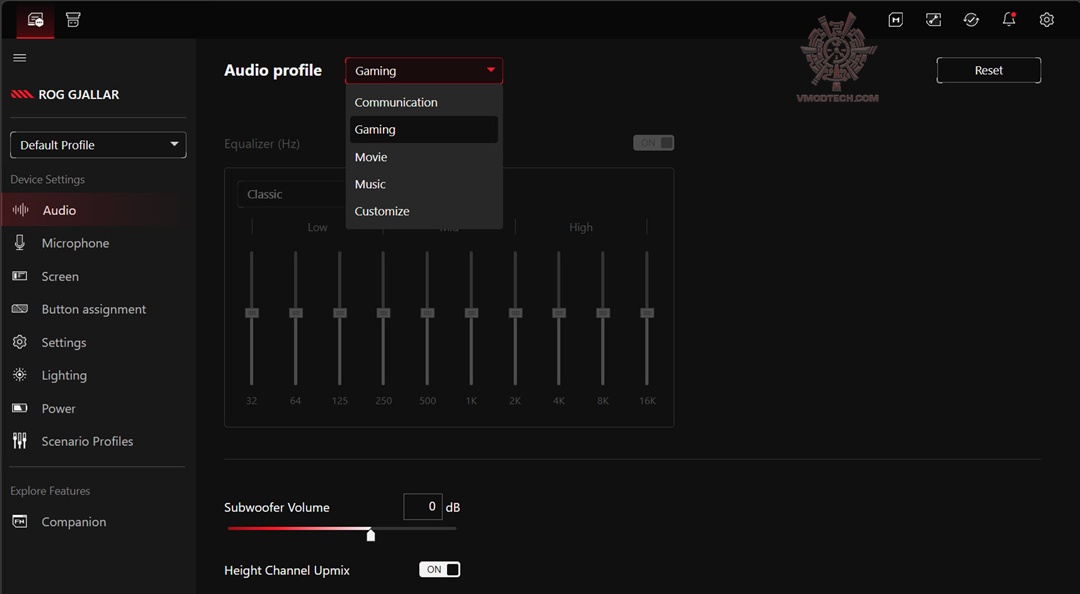This screenshot has height=594, width=1080.
Task: Click the Reset button
Action: click(988, 70)
